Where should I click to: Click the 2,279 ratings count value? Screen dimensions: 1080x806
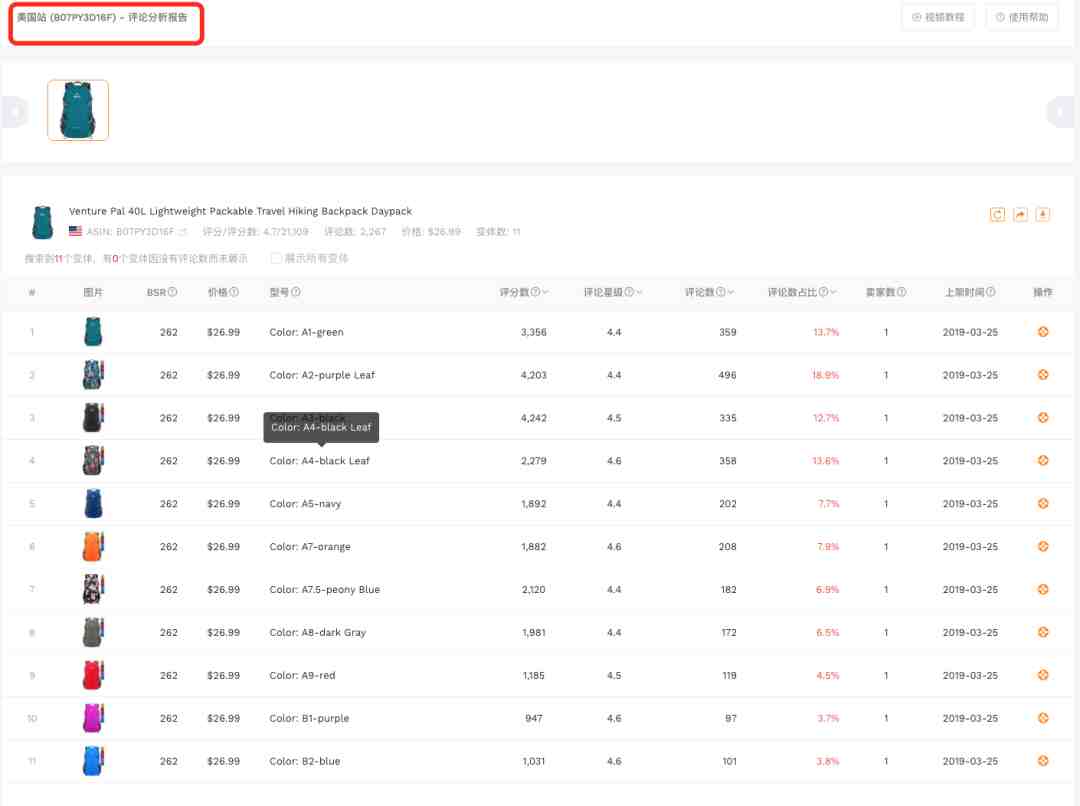click(534, 460)
